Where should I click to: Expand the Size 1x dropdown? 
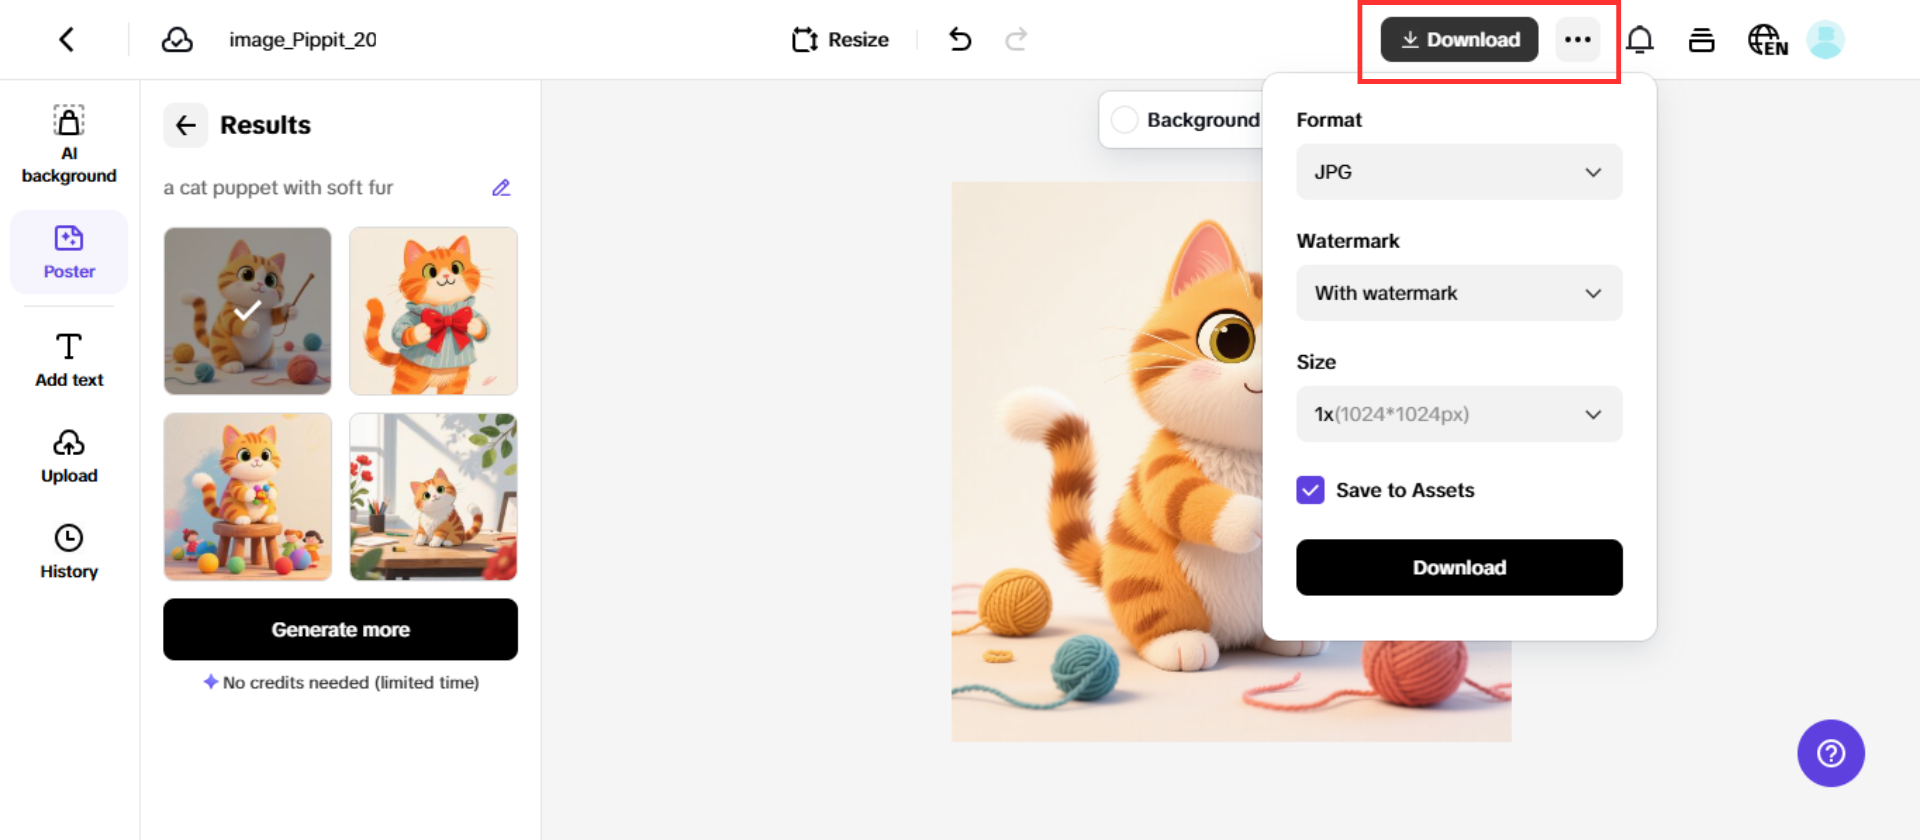coord(1458,414)
